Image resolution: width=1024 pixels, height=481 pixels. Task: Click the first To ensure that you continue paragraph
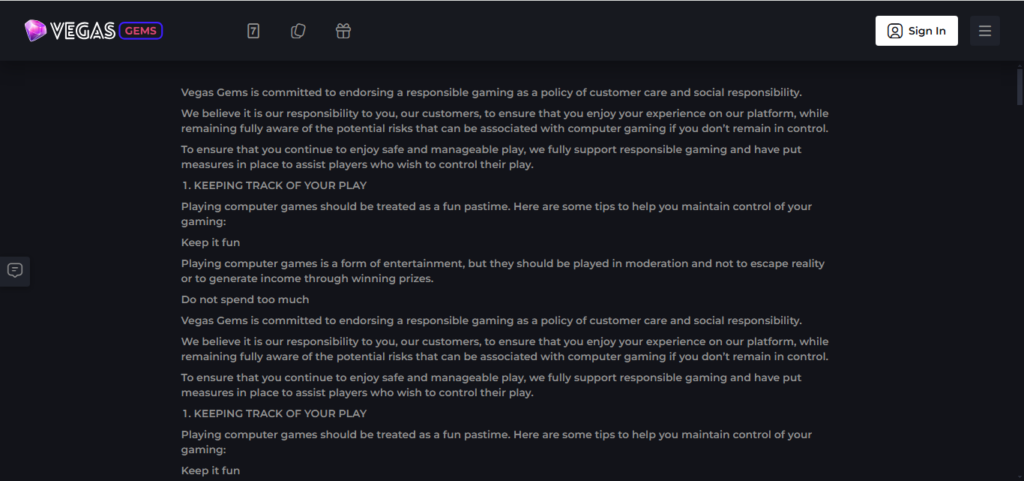[491, 157]
